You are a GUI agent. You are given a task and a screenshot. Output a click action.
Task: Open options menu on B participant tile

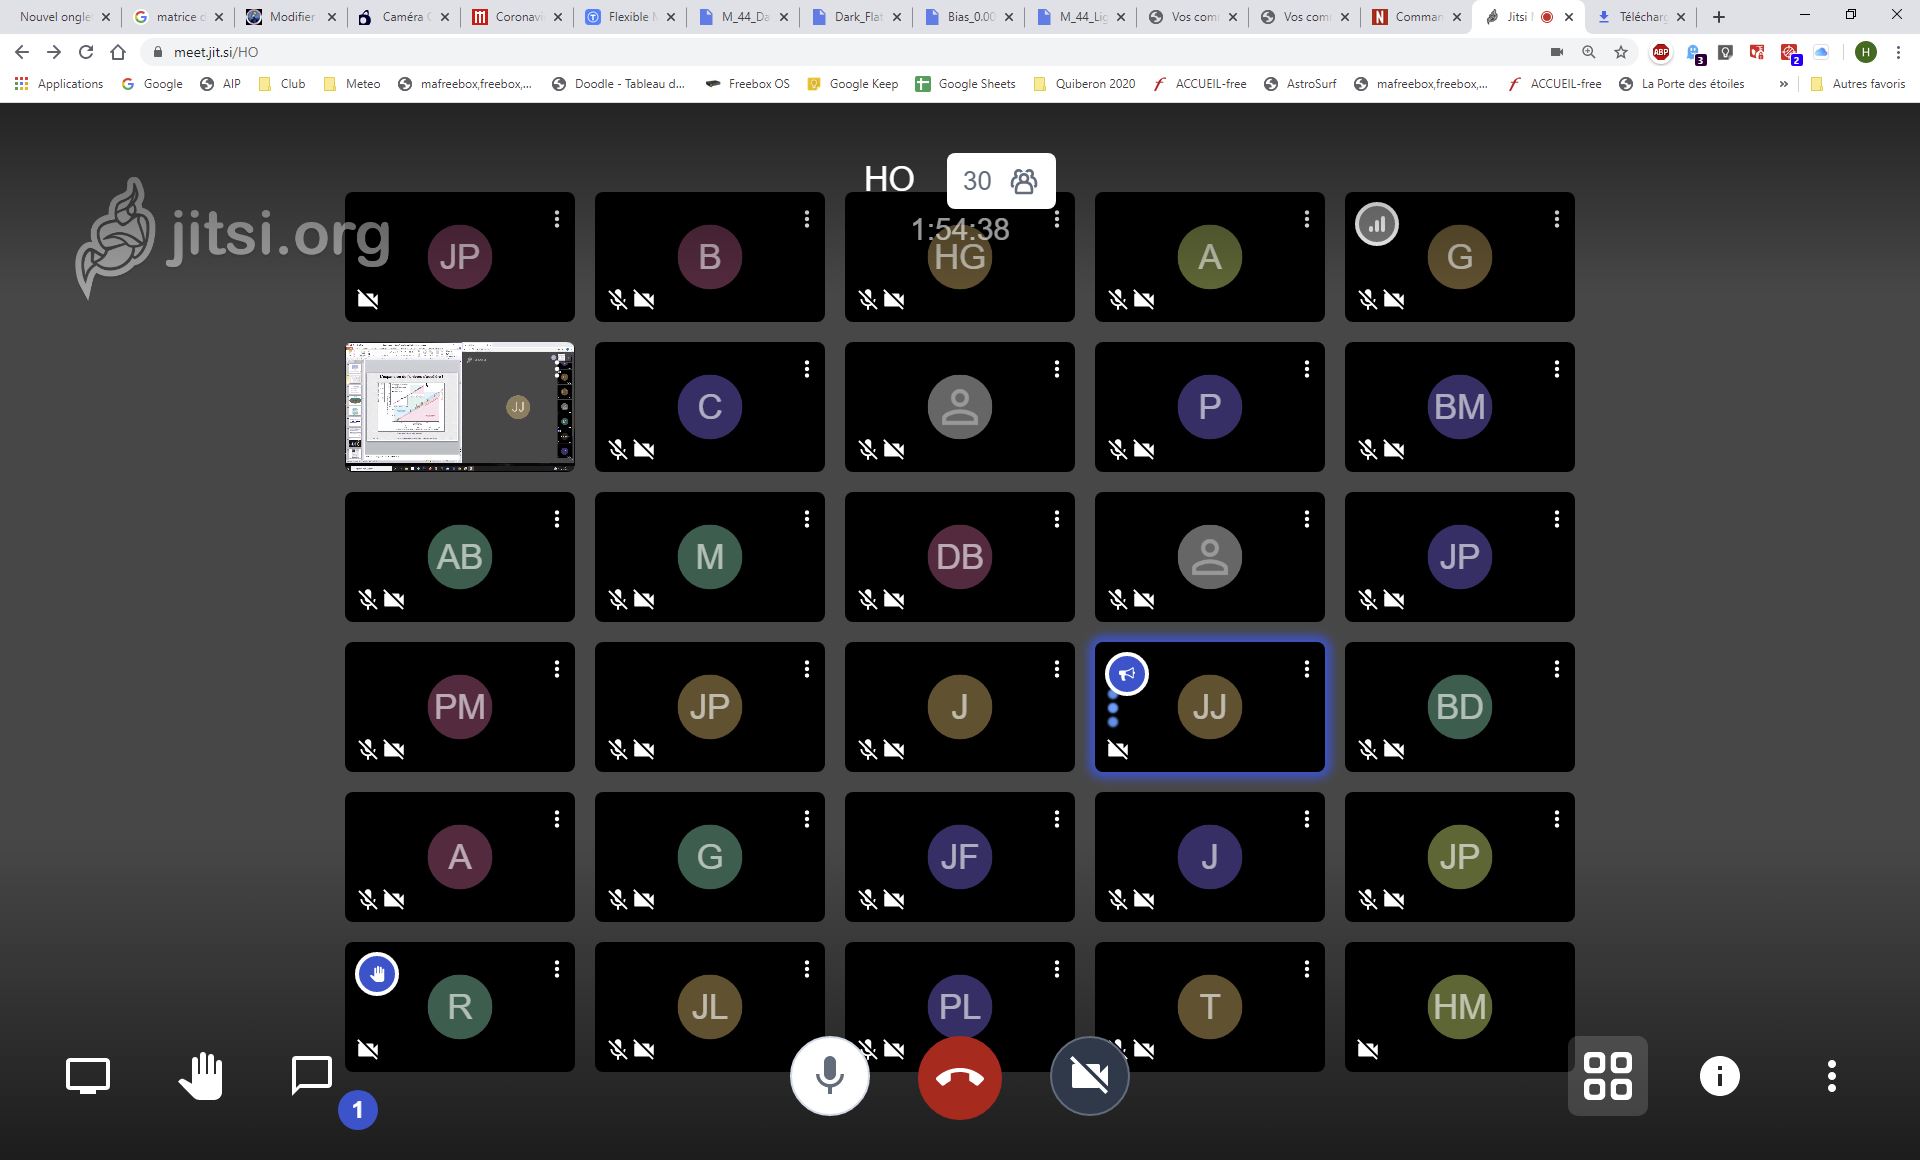[x=807, y=219]
